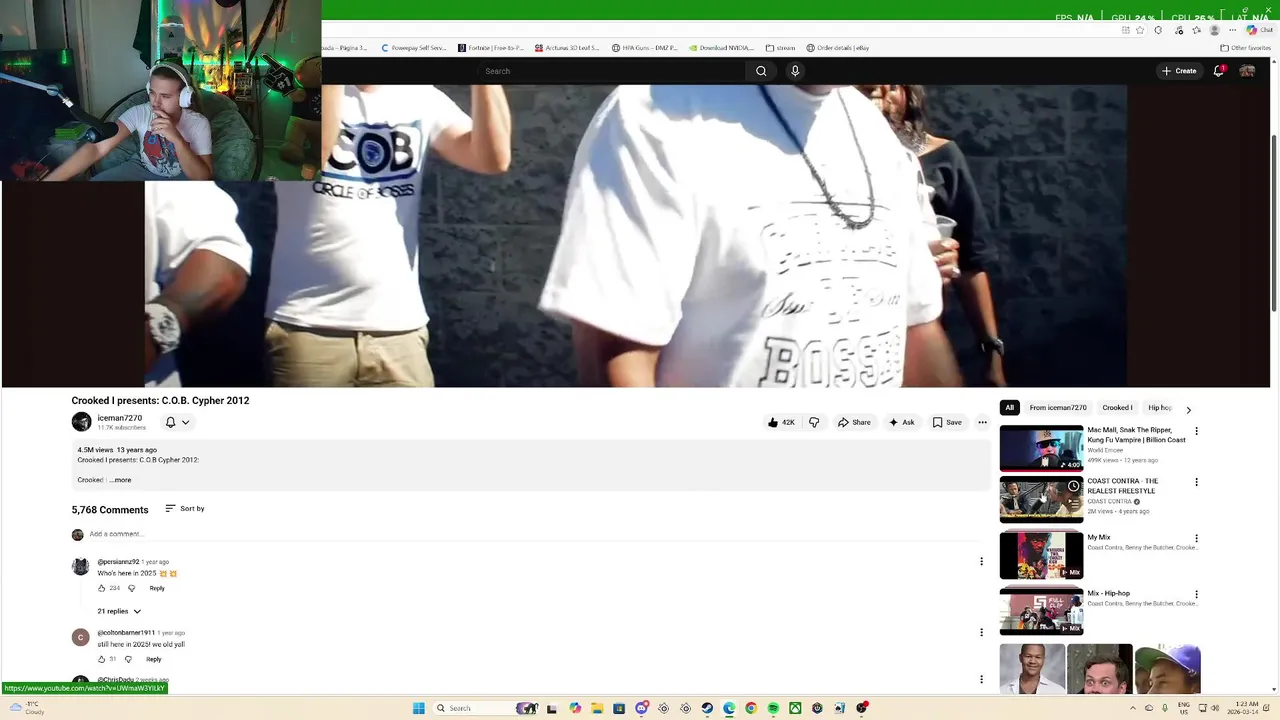Open Windows Start menu
1280x720 pixels.
point(418,708)
